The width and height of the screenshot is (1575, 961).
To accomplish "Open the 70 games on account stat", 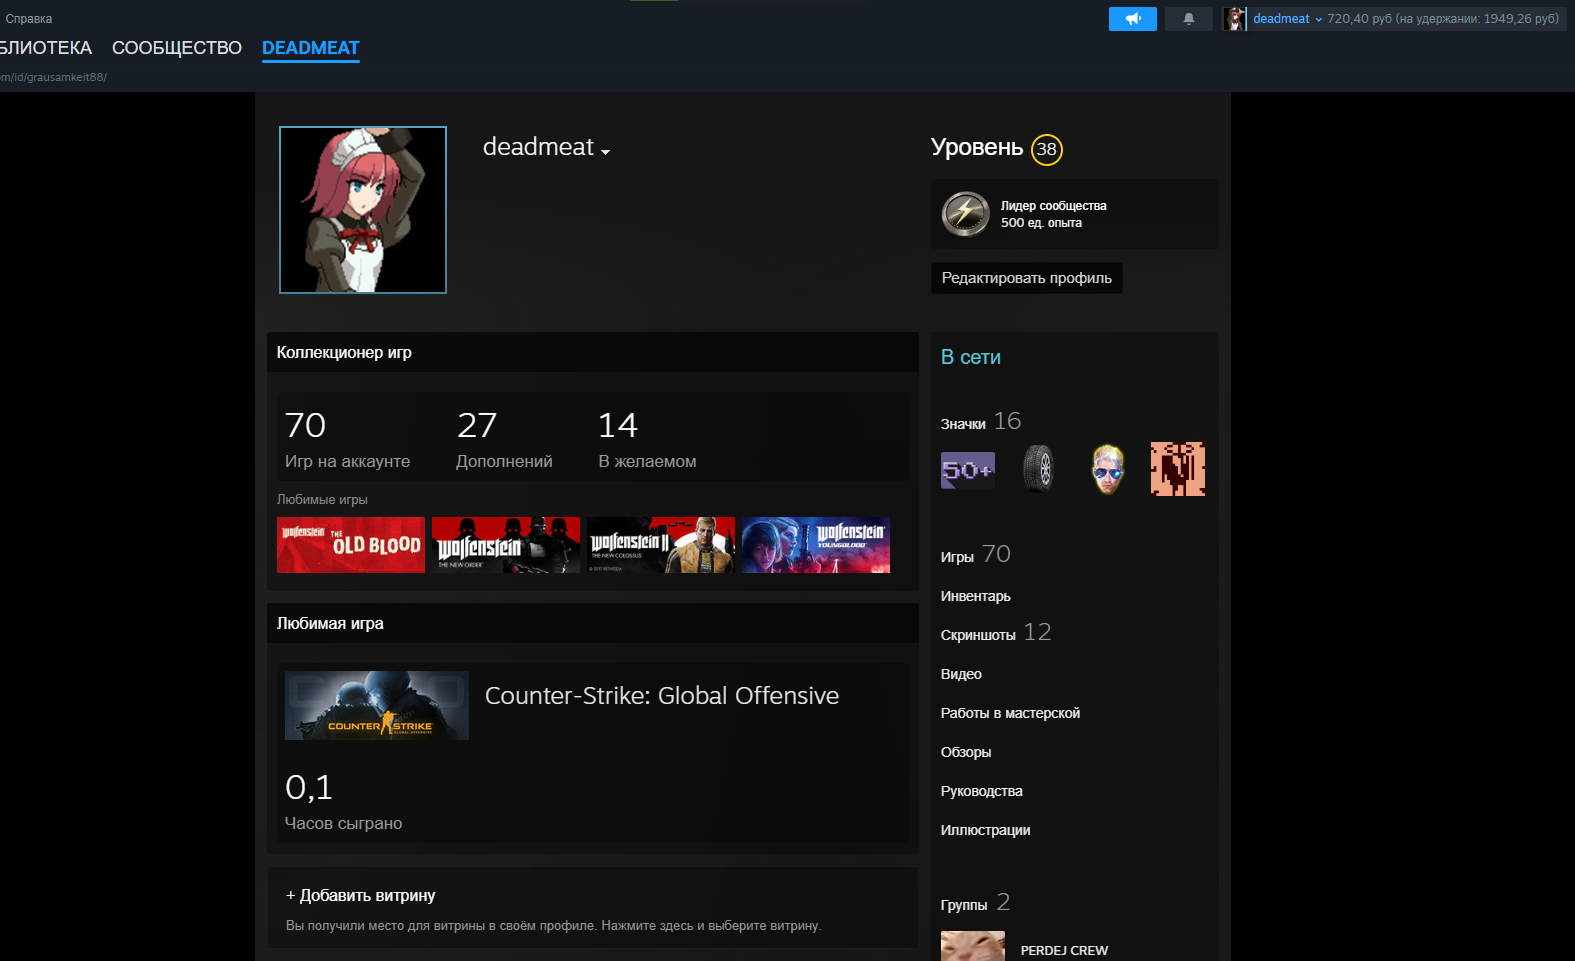I will click(x=347, y=440).
